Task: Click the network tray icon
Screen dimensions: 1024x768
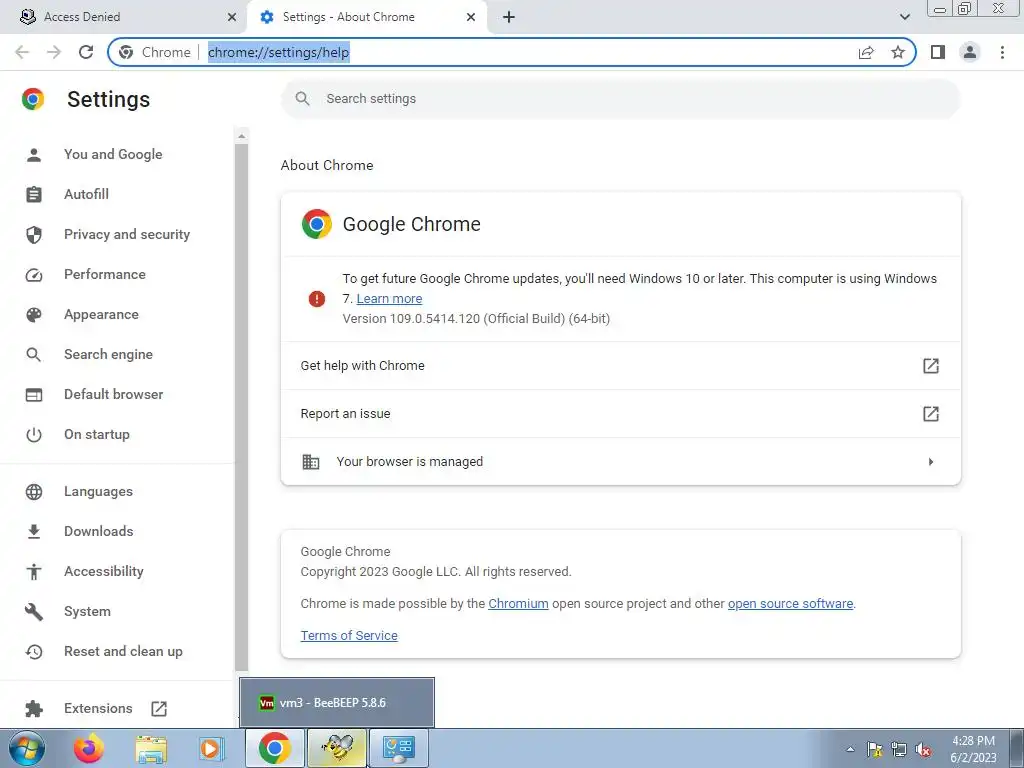Action: pos(899,749)
